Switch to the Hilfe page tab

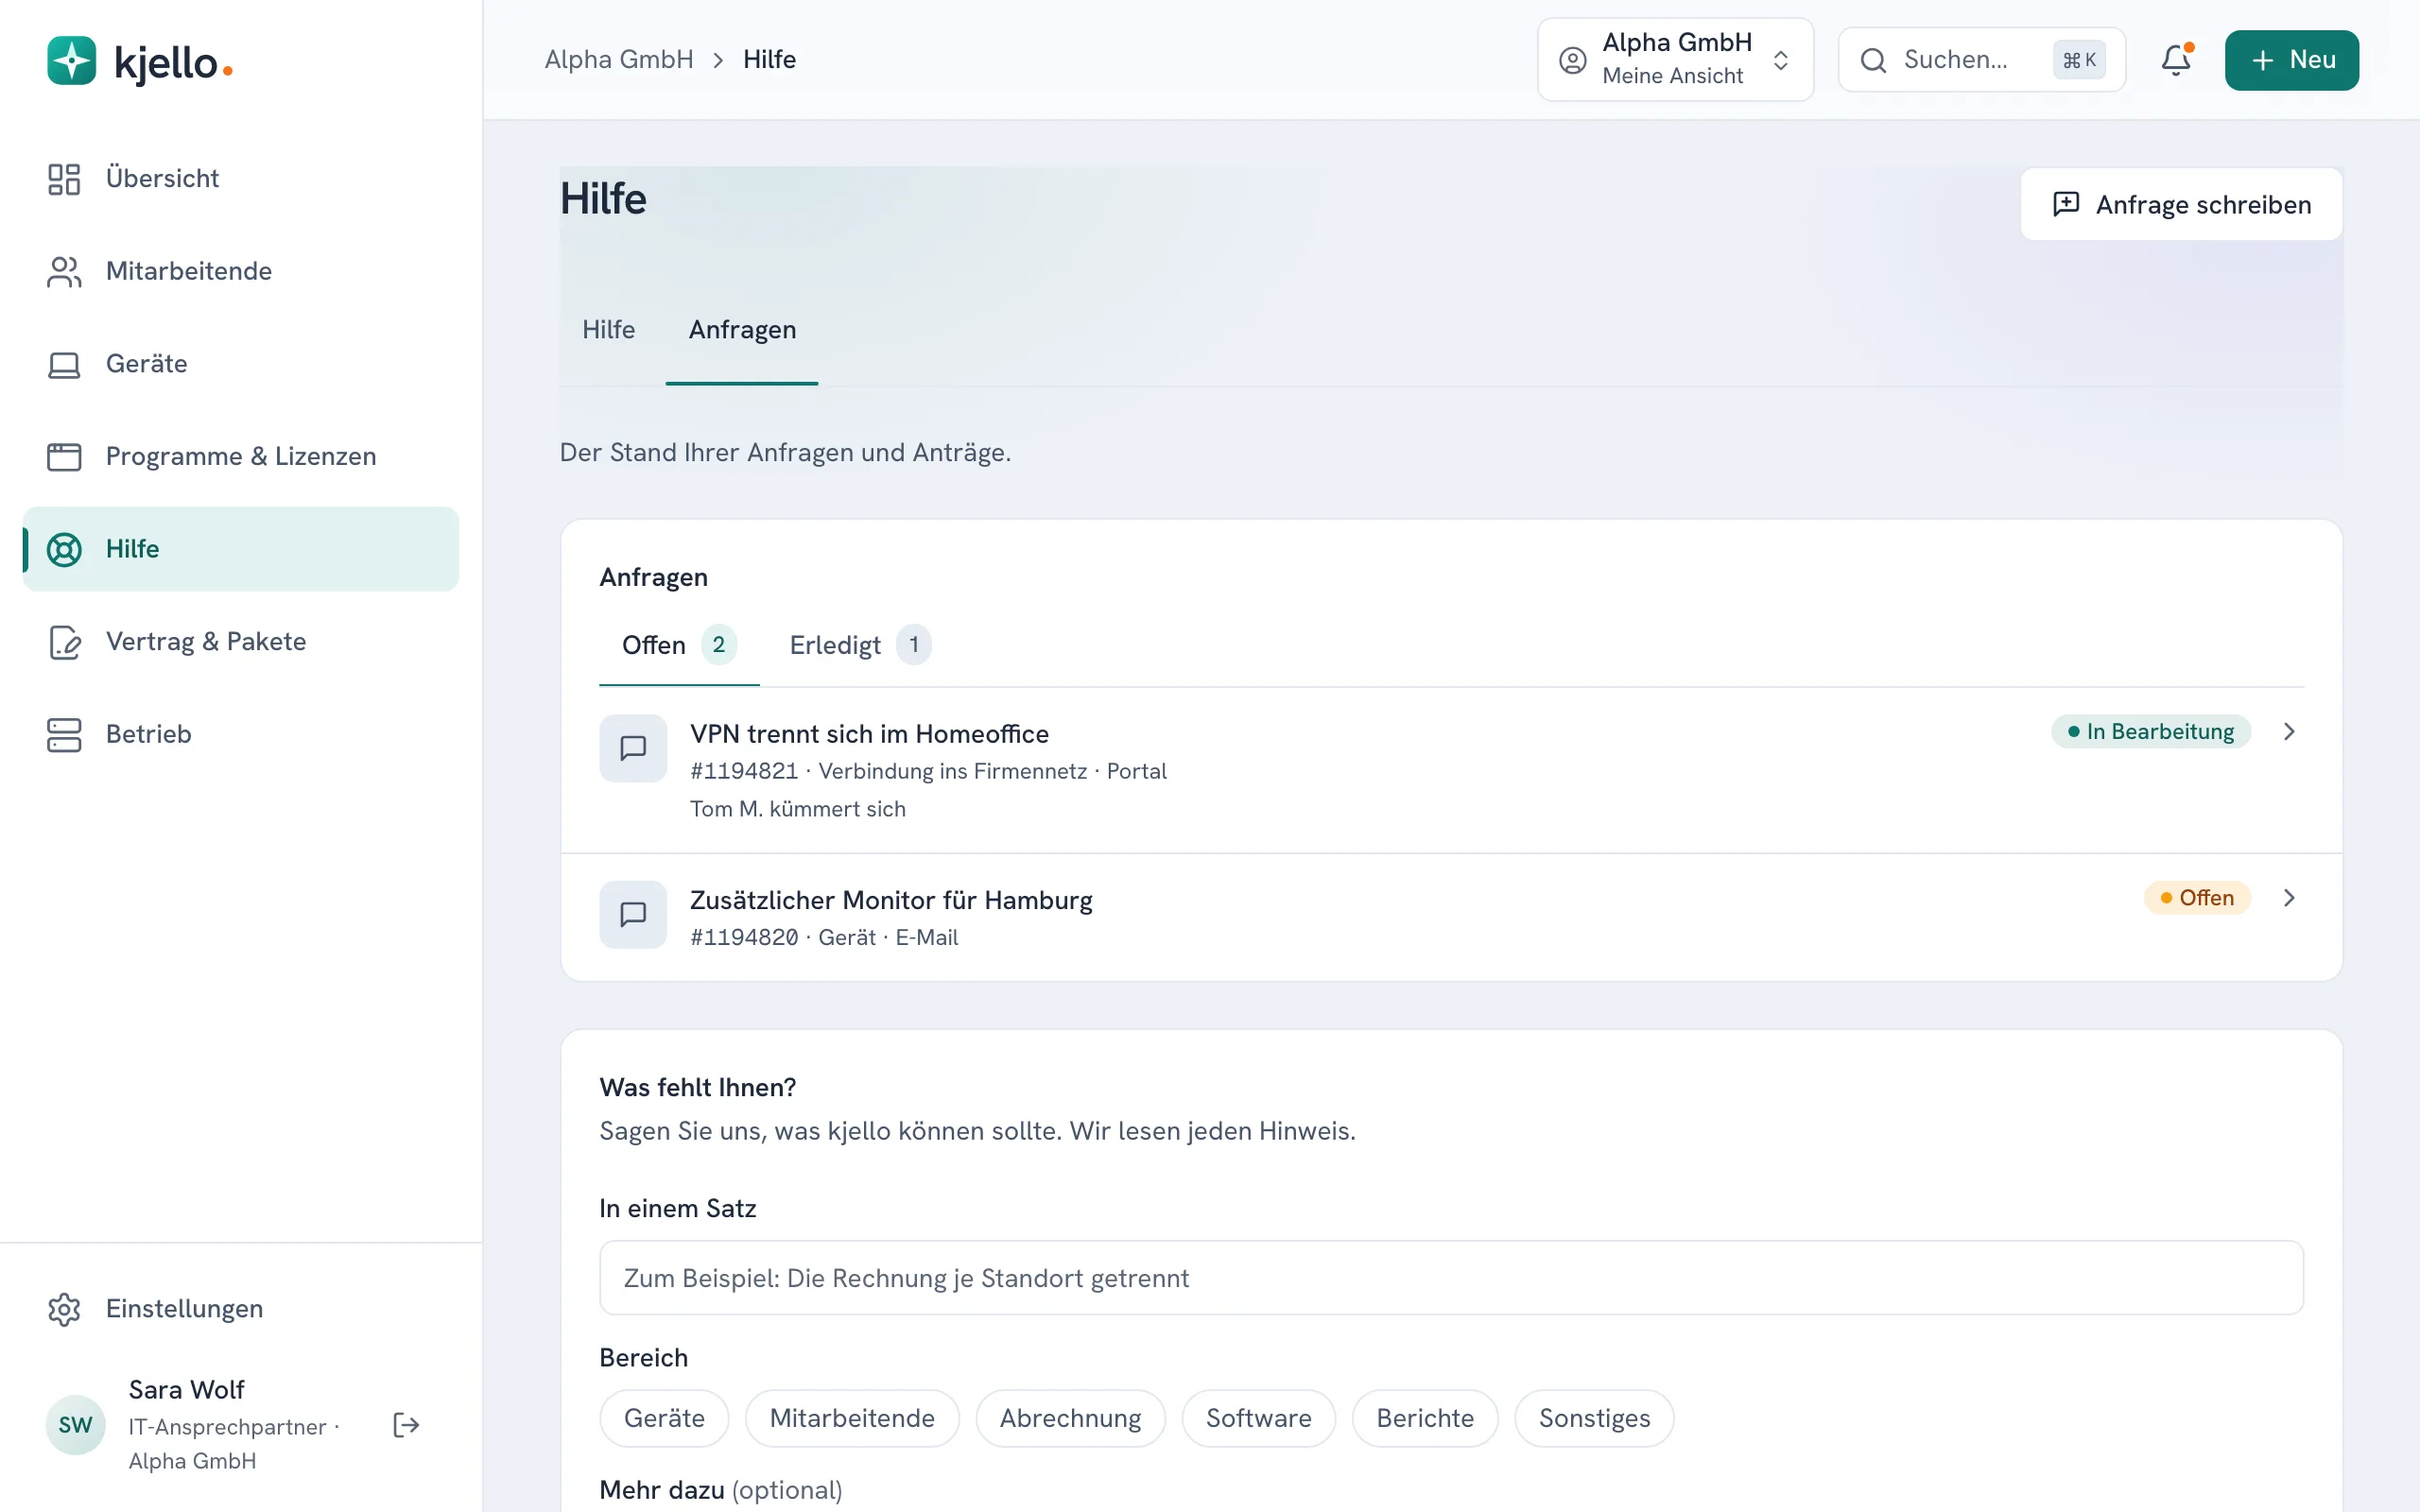[x=608, y=330]
